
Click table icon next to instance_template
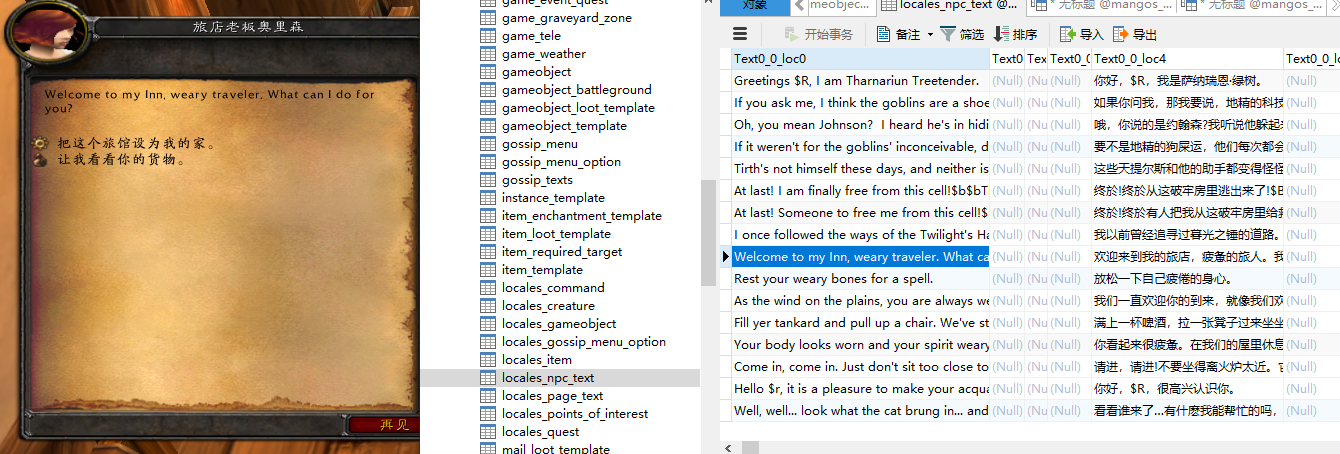click(x=488, y=198)
